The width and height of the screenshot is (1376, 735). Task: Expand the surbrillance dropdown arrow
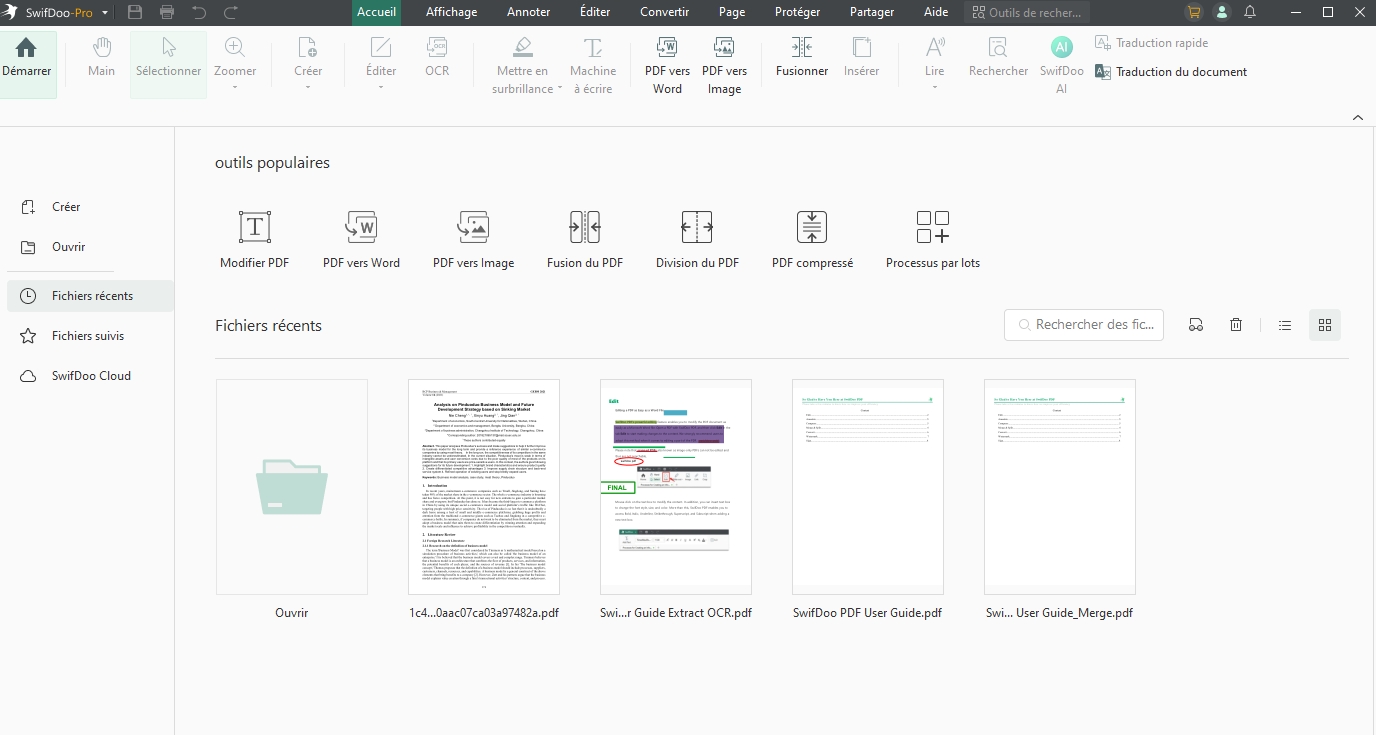(560, 89)
